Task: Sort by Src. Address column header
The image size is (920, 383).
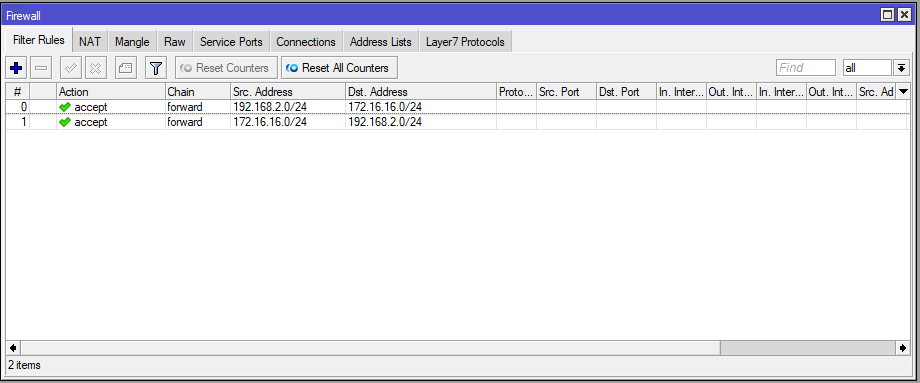Action: coord(288,92)
